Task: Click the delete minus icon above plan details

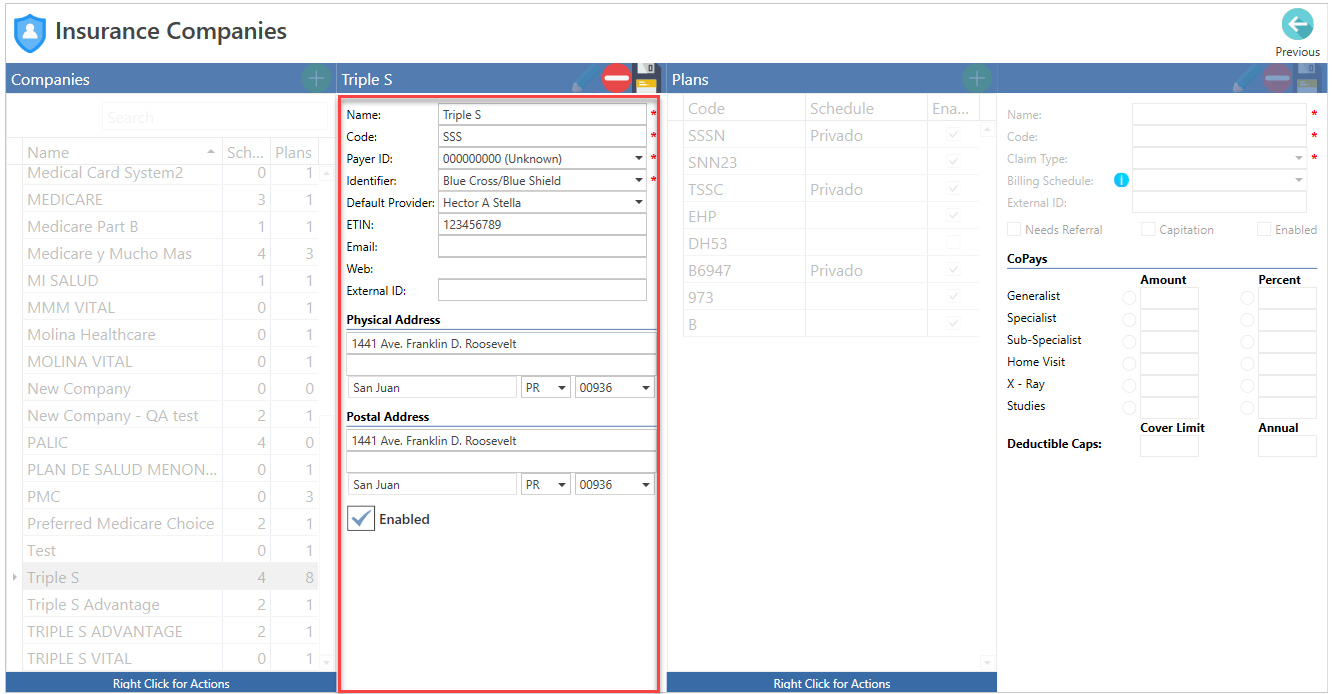Action: tap(1278, 78)
